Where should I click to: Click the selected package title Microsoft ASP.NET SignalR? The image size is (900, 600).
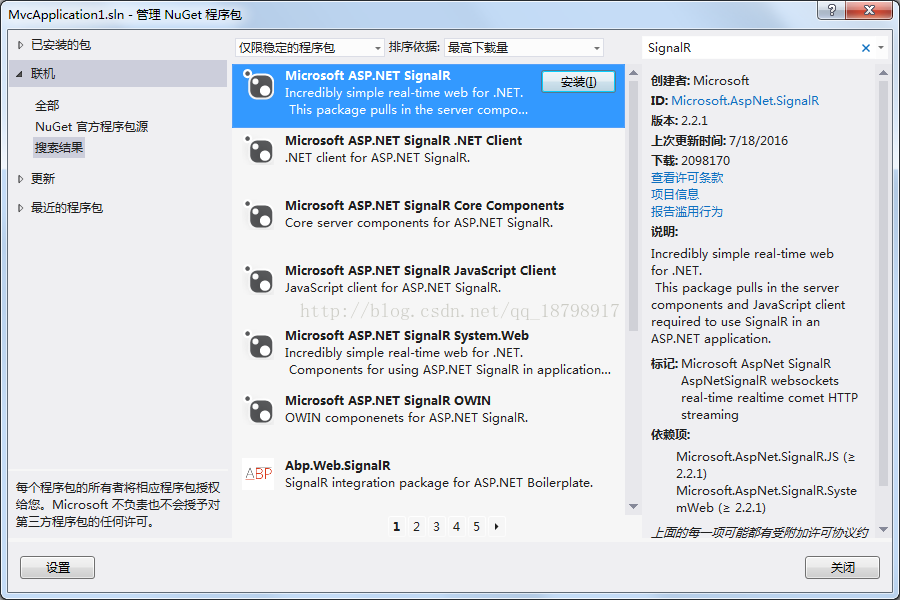[368, 76]
